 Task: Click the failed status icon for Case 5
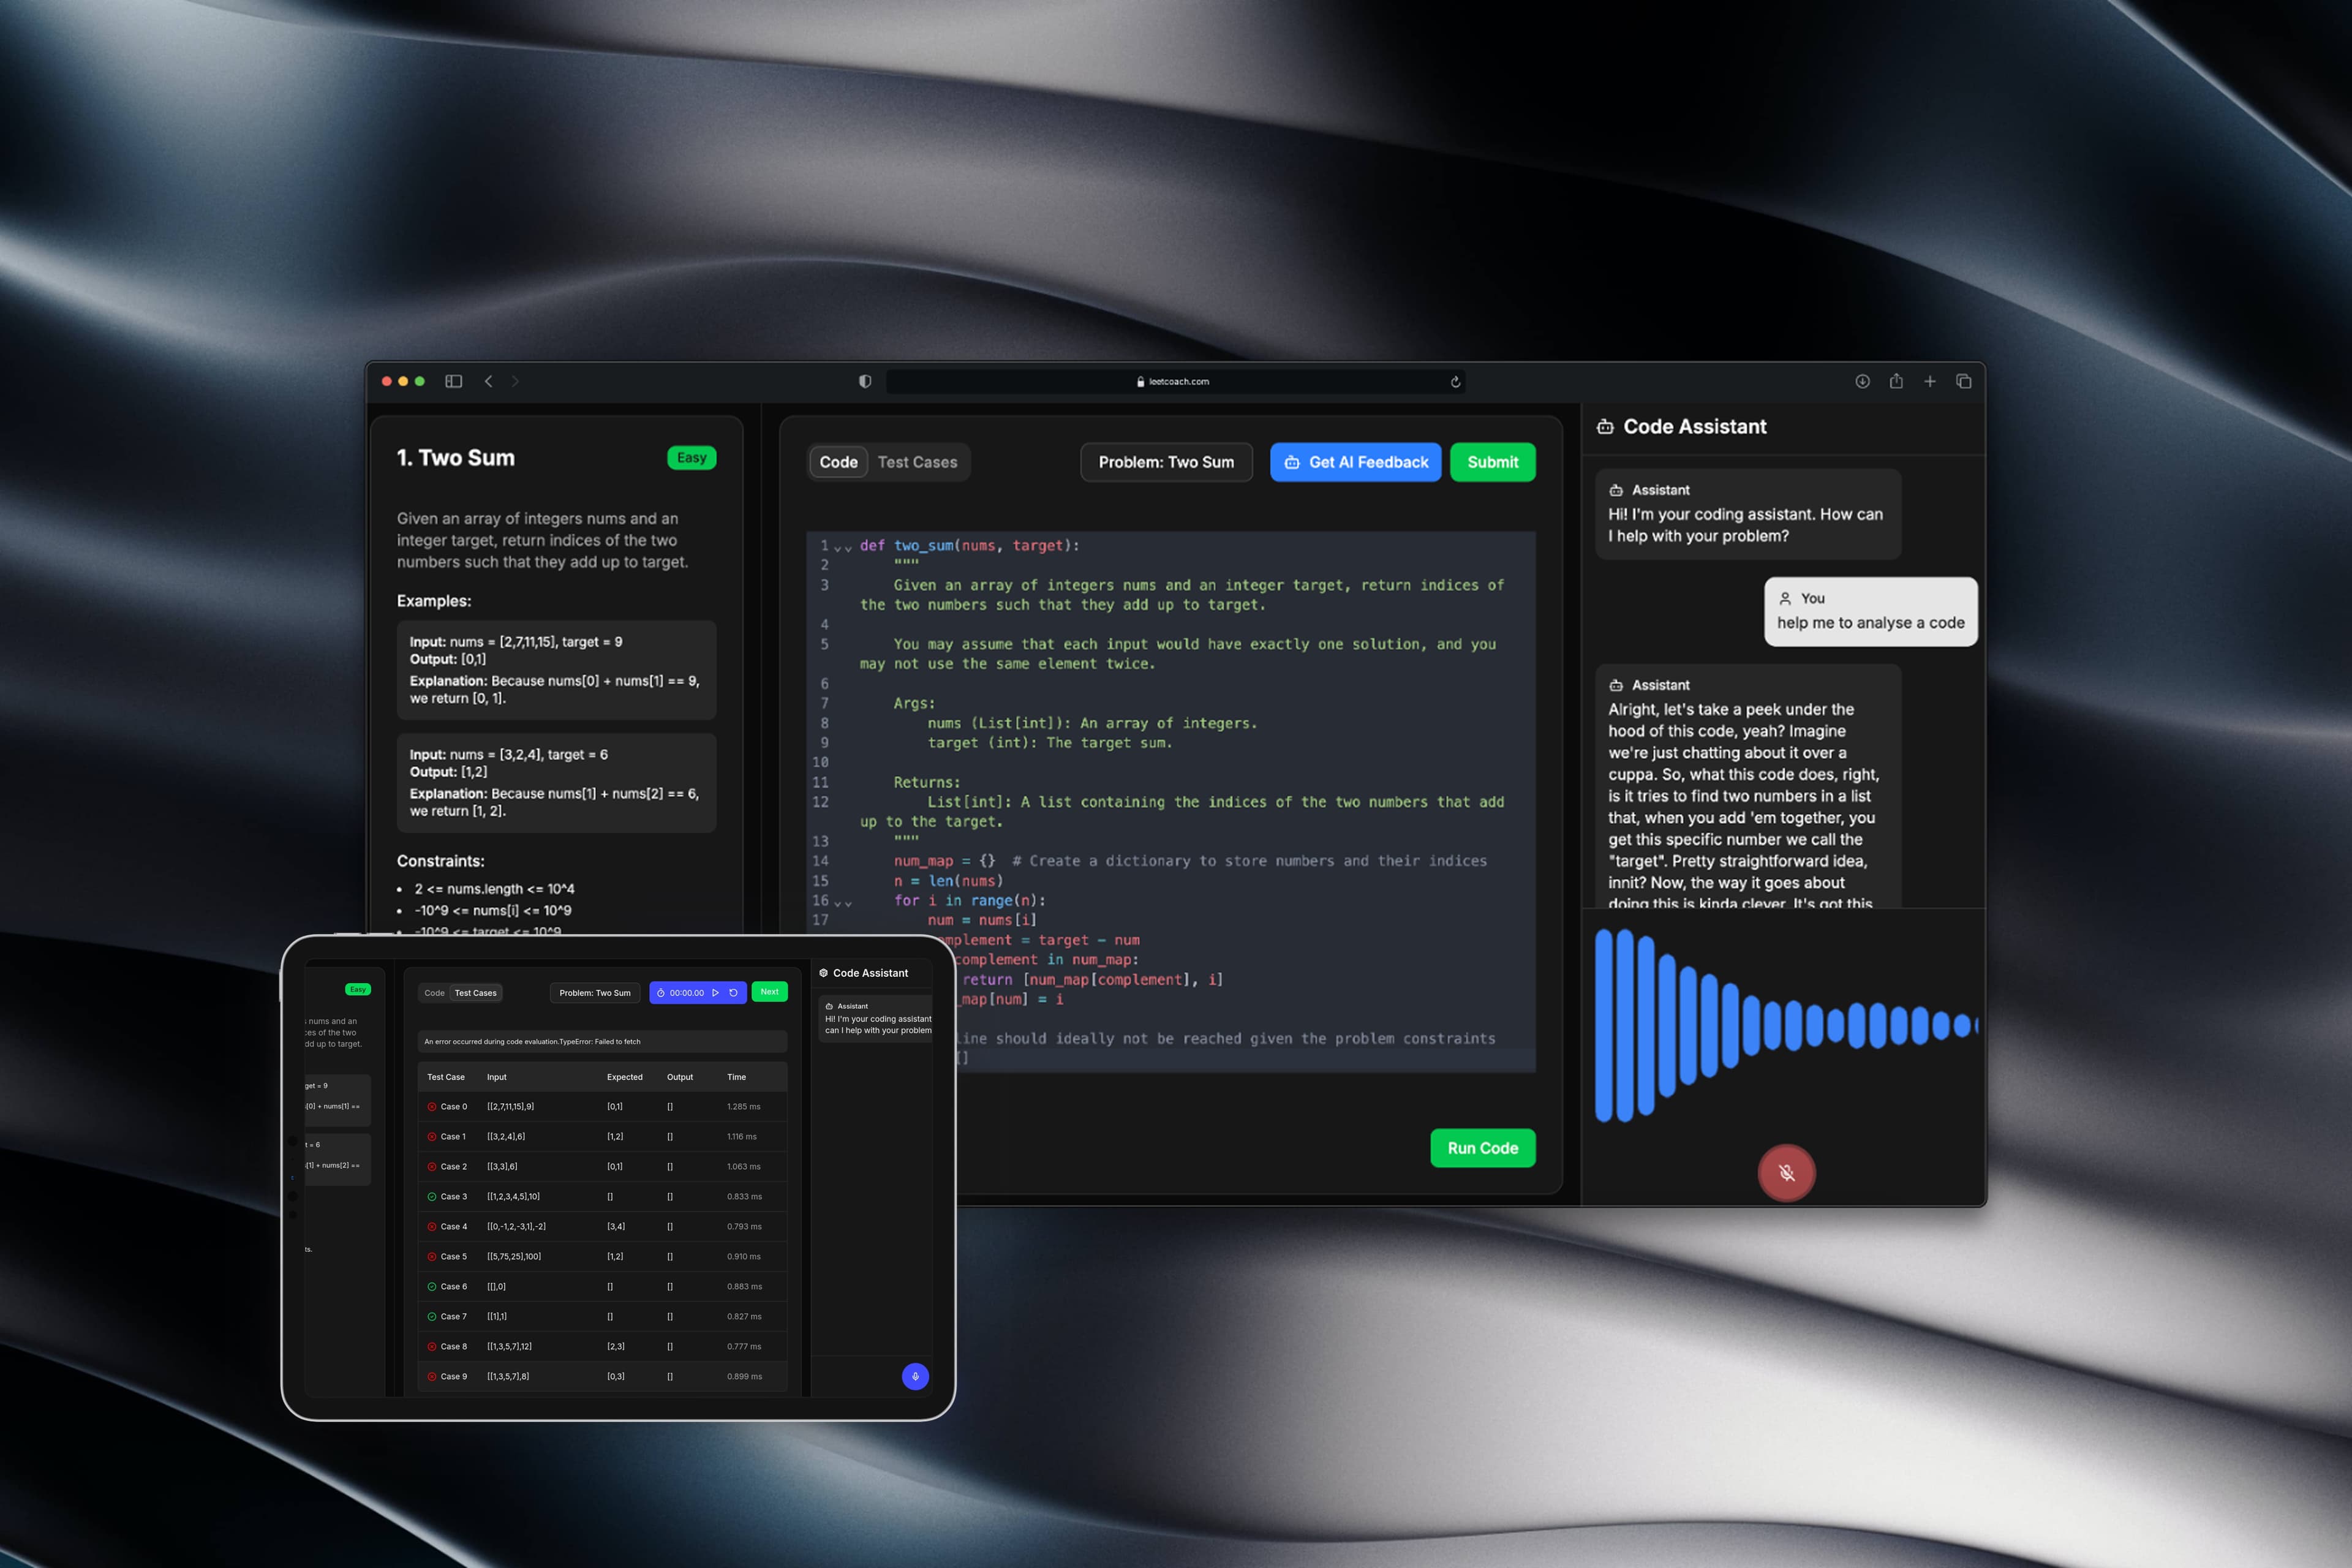432,1257
